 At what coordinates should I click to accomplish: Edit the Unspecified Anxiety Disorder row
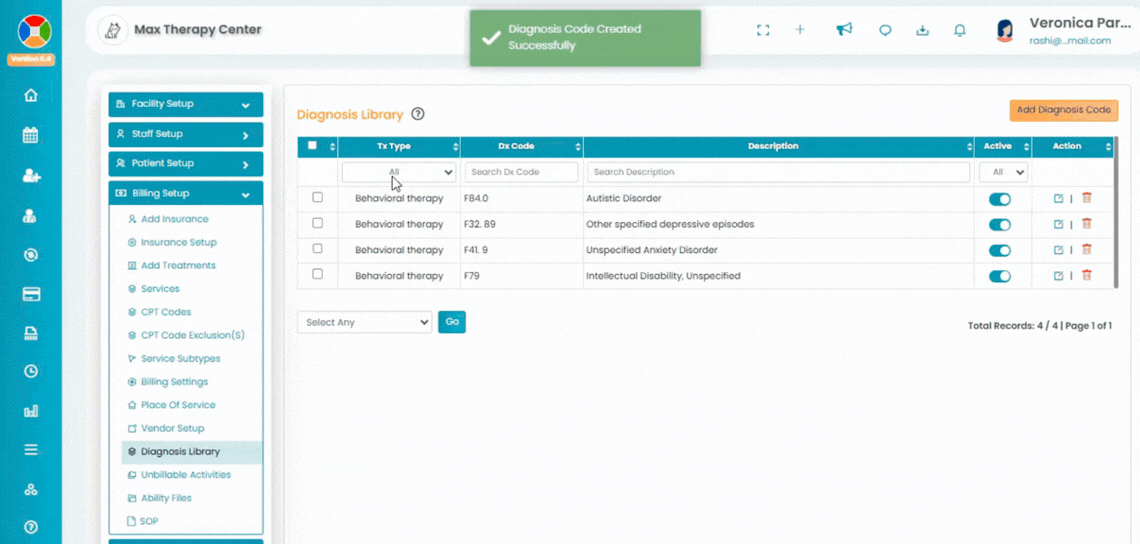[1059, 250]
